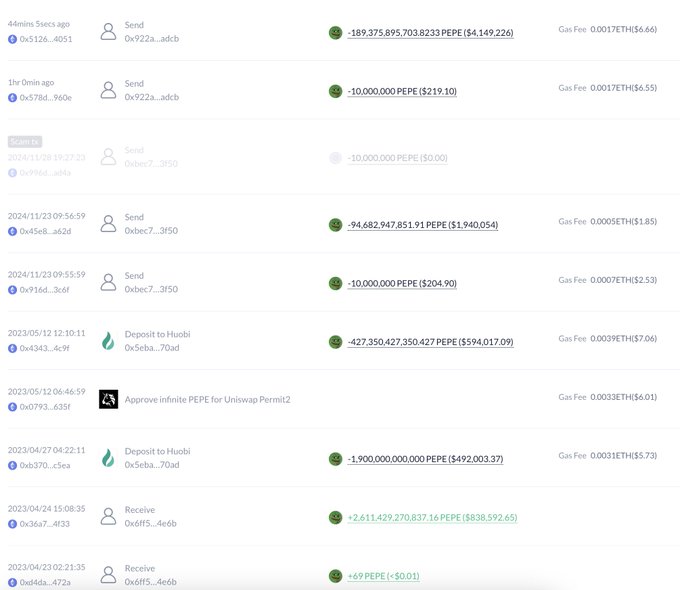Click PEPE icon beside -10,000,000 PEPE ($204.90)
Image resolution: width=680 pixels, height=590 pixels.
coord(335,283)
